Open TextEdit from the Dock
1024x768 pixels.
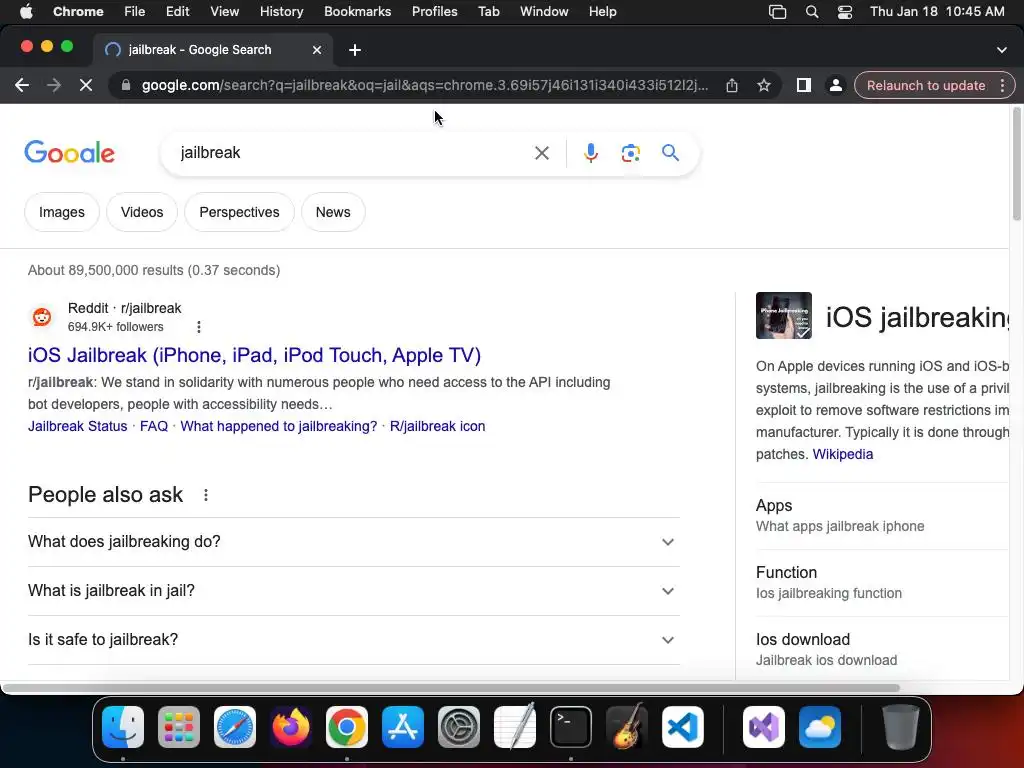coord(515,727)
